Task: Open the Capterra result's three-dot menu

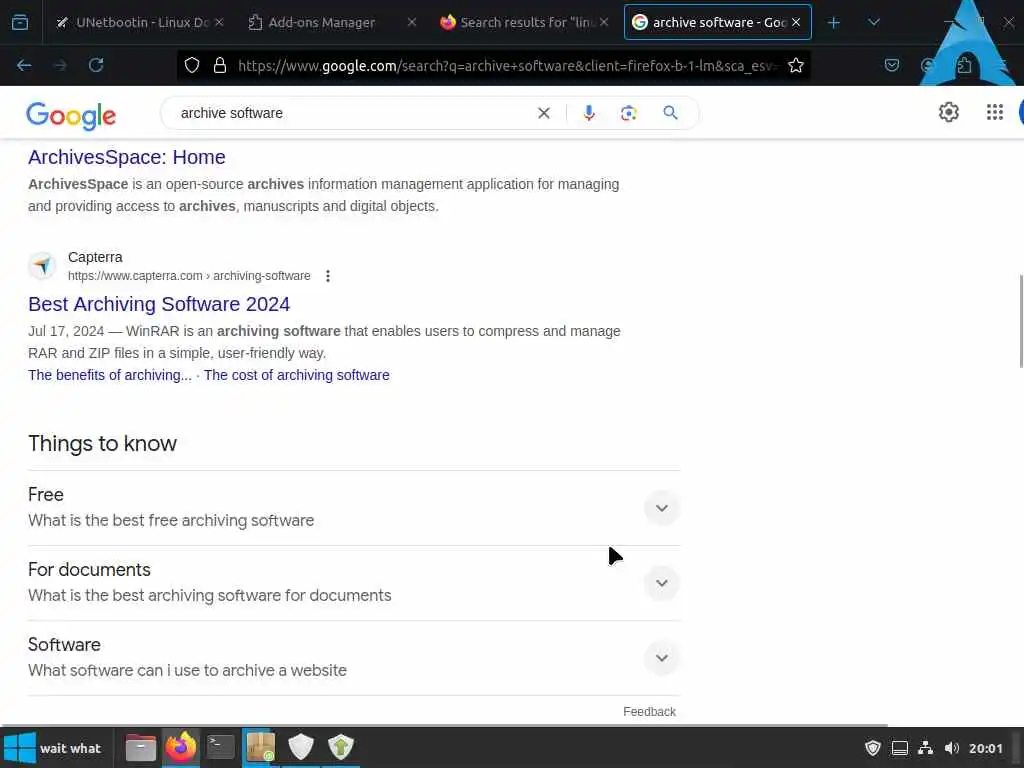Action: tap(328, 276)
